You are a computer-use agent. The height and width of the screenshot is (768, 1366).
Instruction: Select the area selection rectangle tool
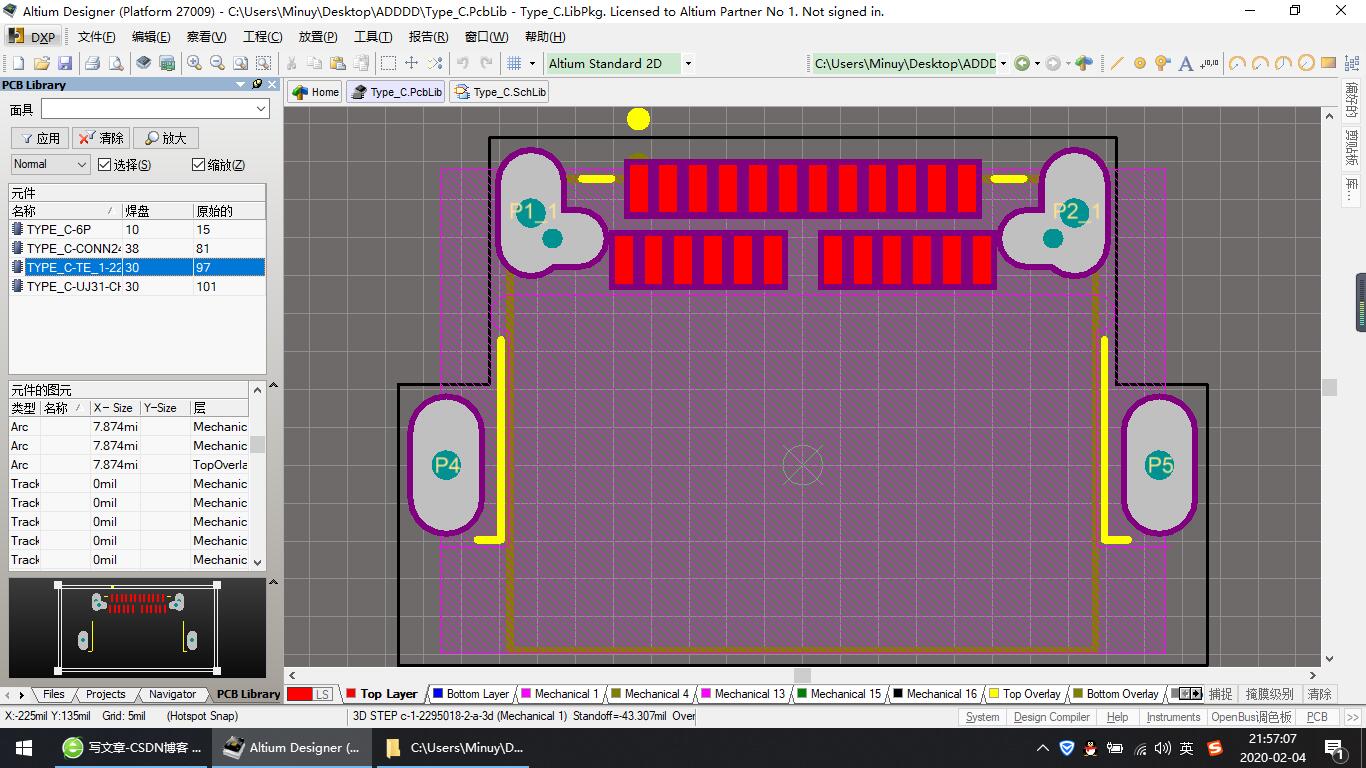(388, 63)
